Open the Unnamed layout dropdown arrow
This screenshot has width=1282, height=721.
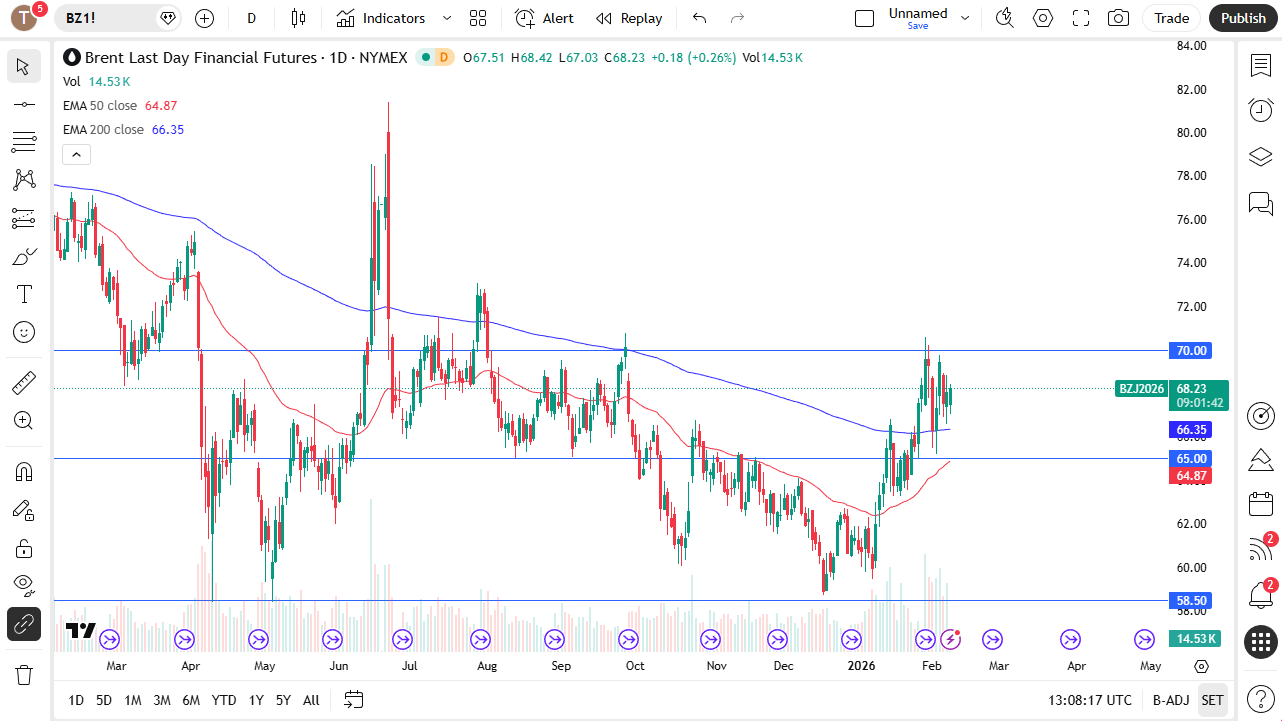pyautogui.click(x=965, y=18)
